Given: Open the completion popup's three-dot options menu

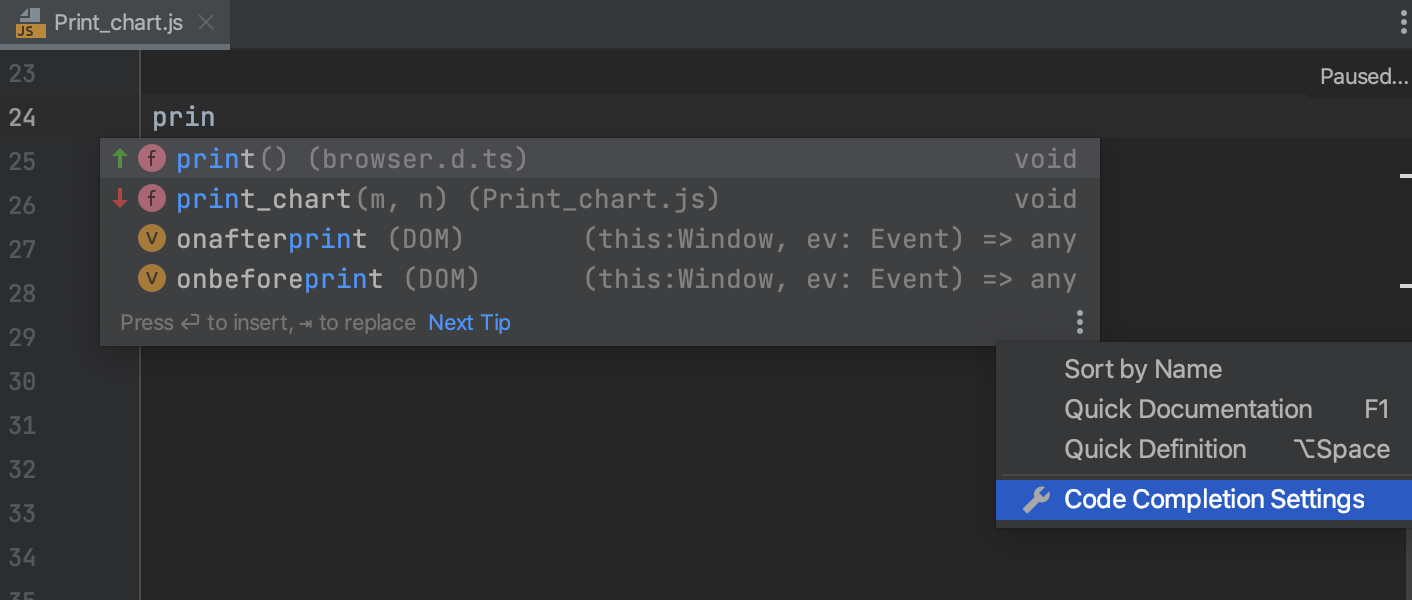Looking at the screenshot, I should [x=1080, y=322].
